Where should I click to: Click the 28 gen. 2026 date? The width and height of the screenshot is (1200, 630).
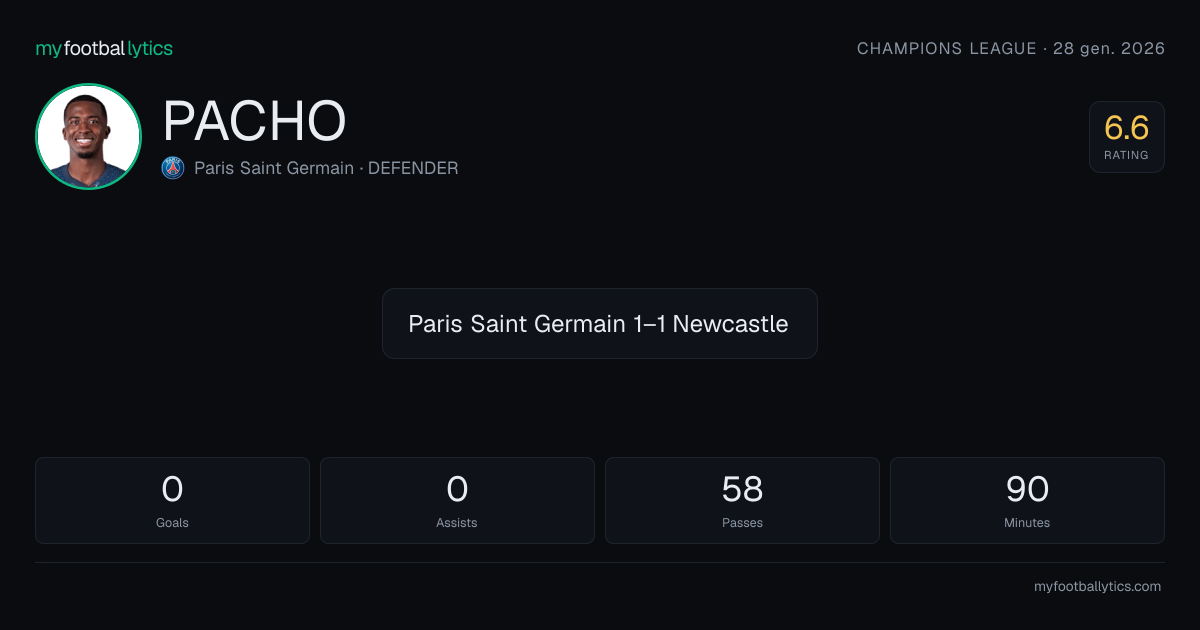pos(1109,48)
